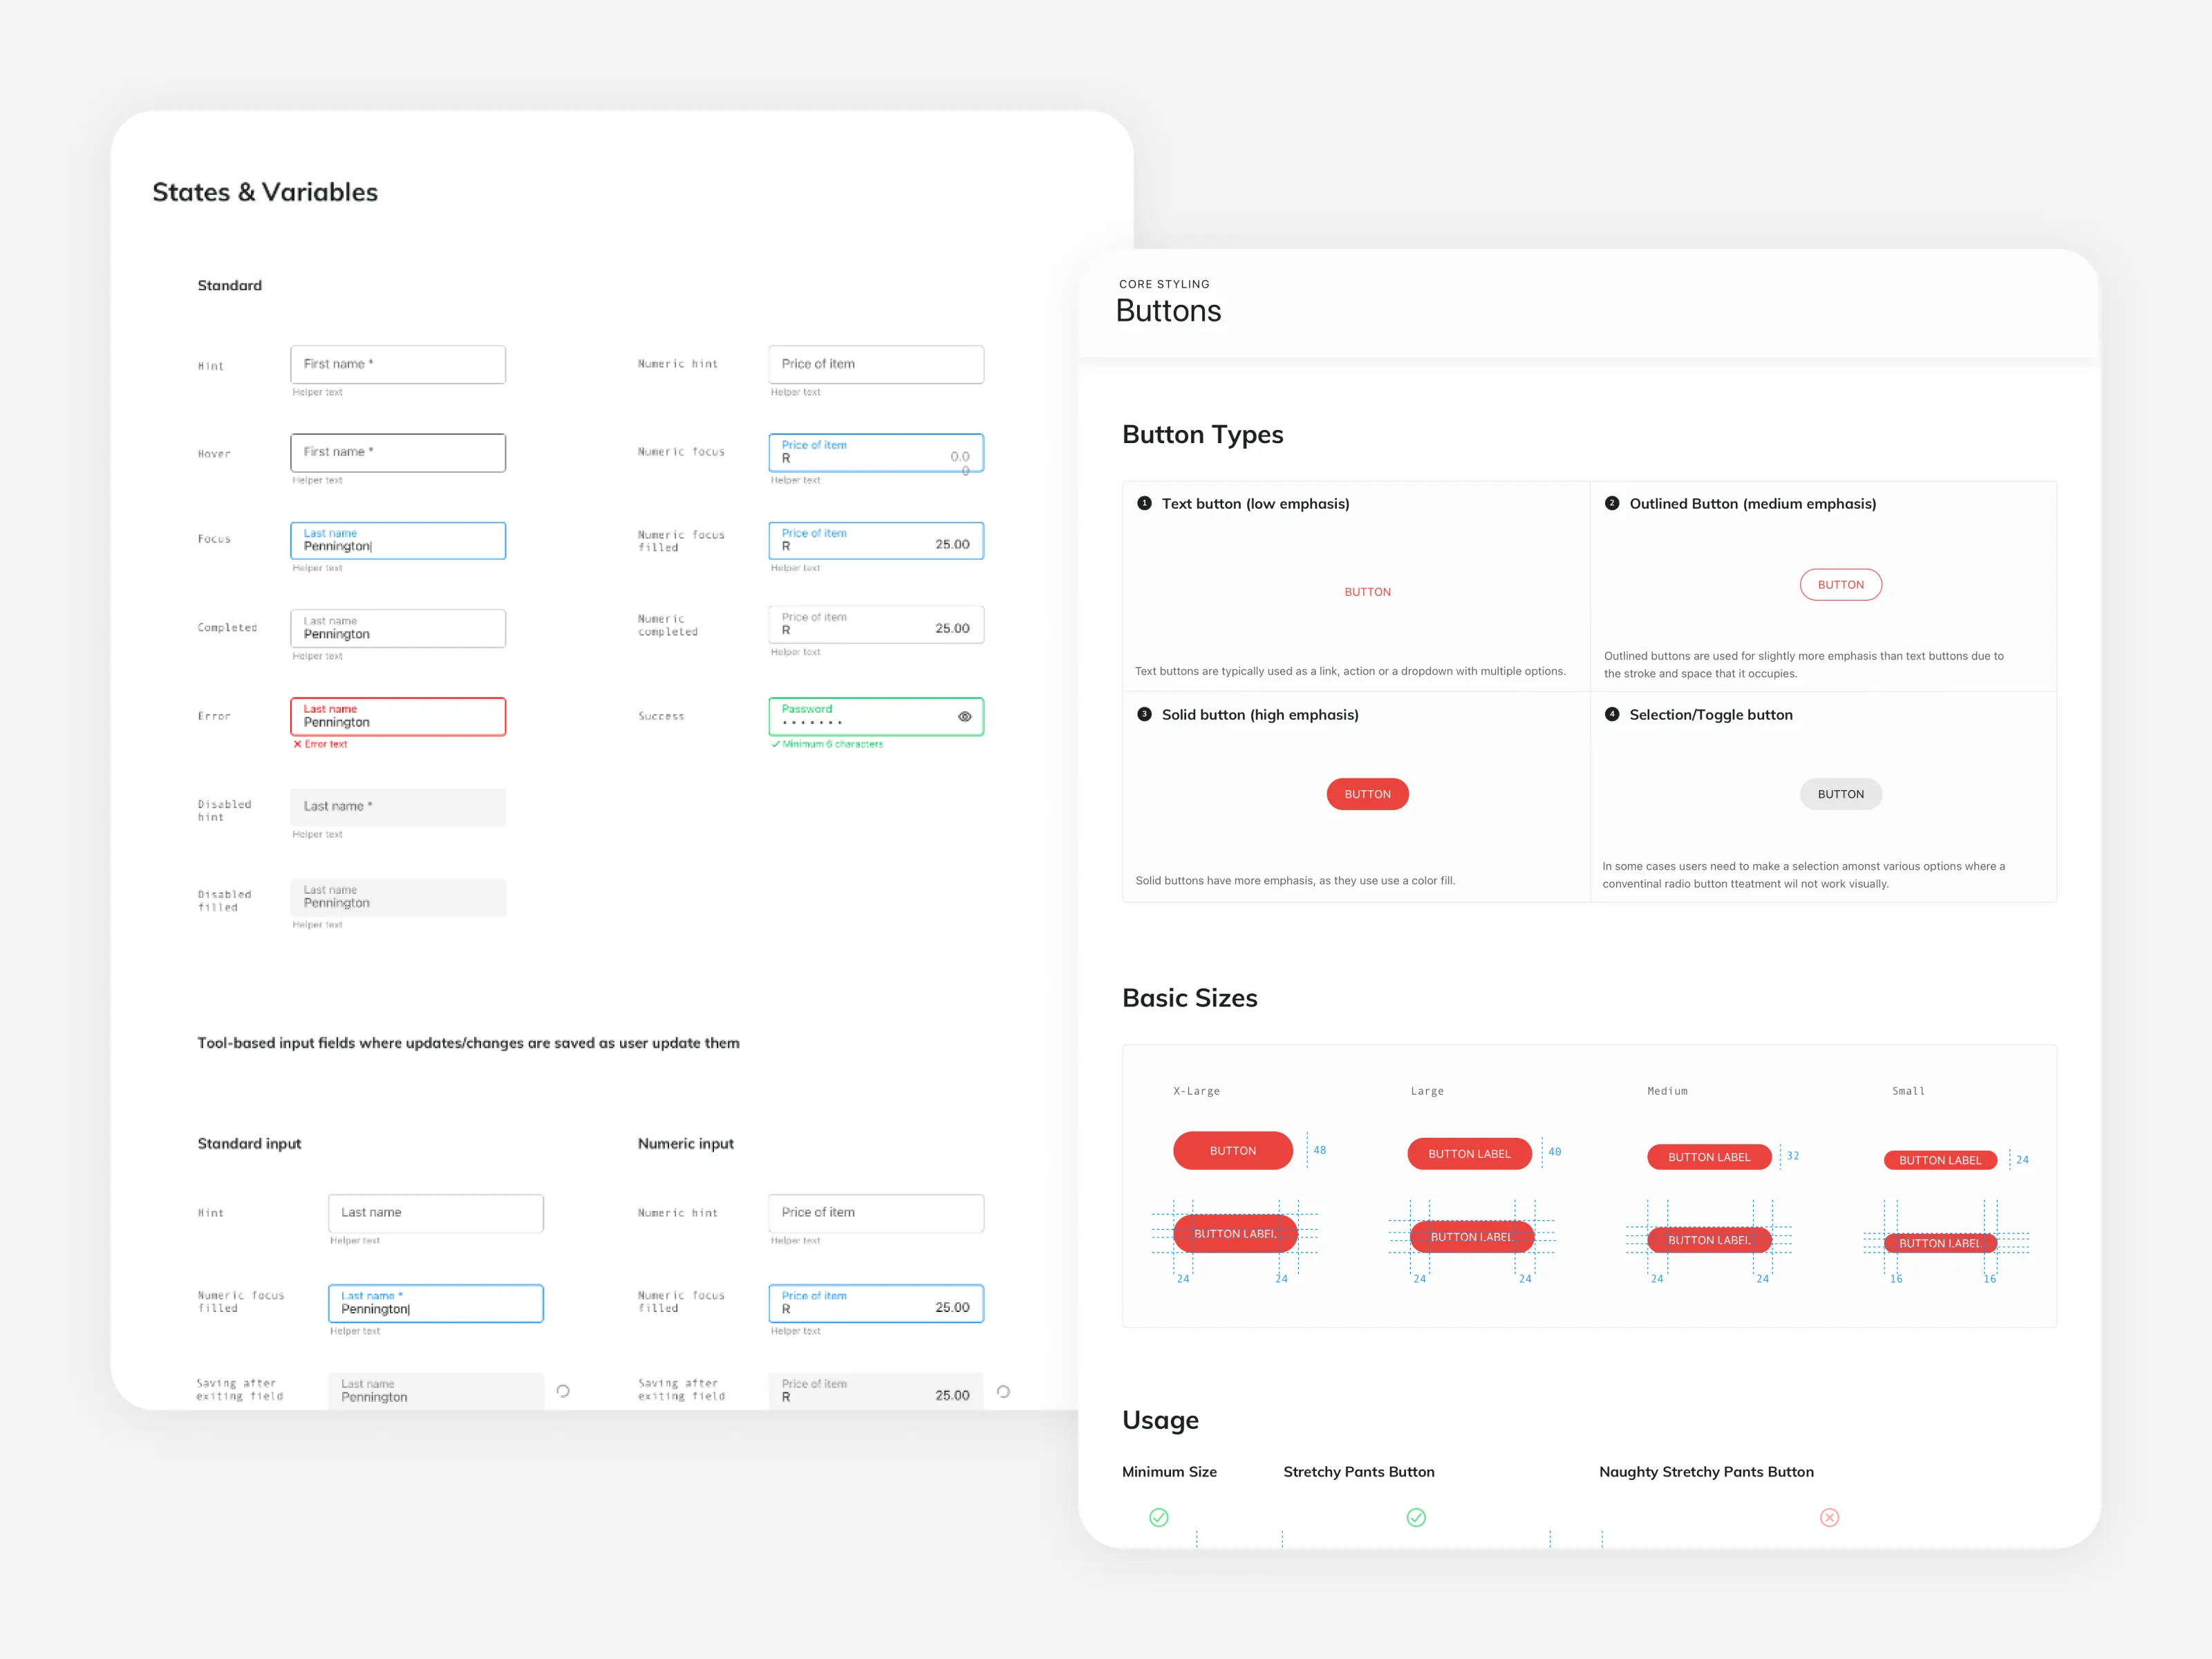Click the loading spinner beside Saving after exiting field
The width and height of the screenshot is (2212, 1659).
point(563,1390)
